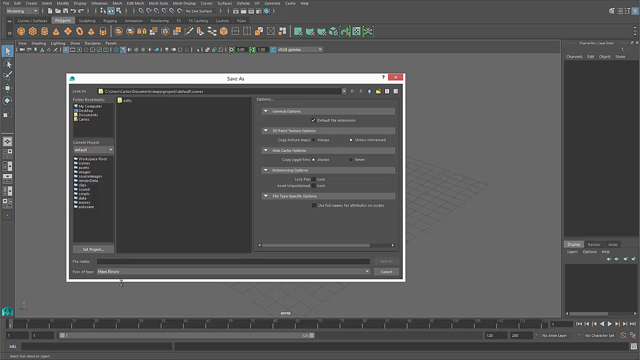Open the Script Editor icon
The image size is (640, 360).
(633, 347)
